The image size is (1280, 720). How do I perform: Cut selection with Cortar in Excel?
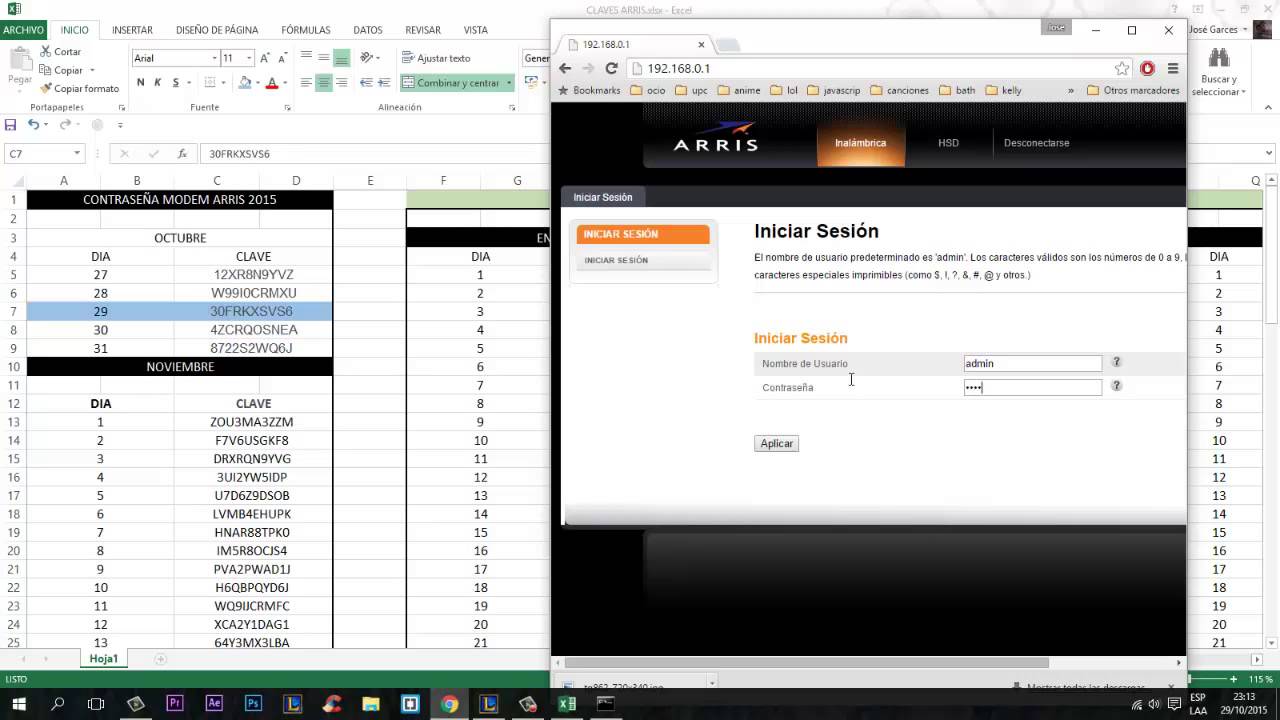60,52
